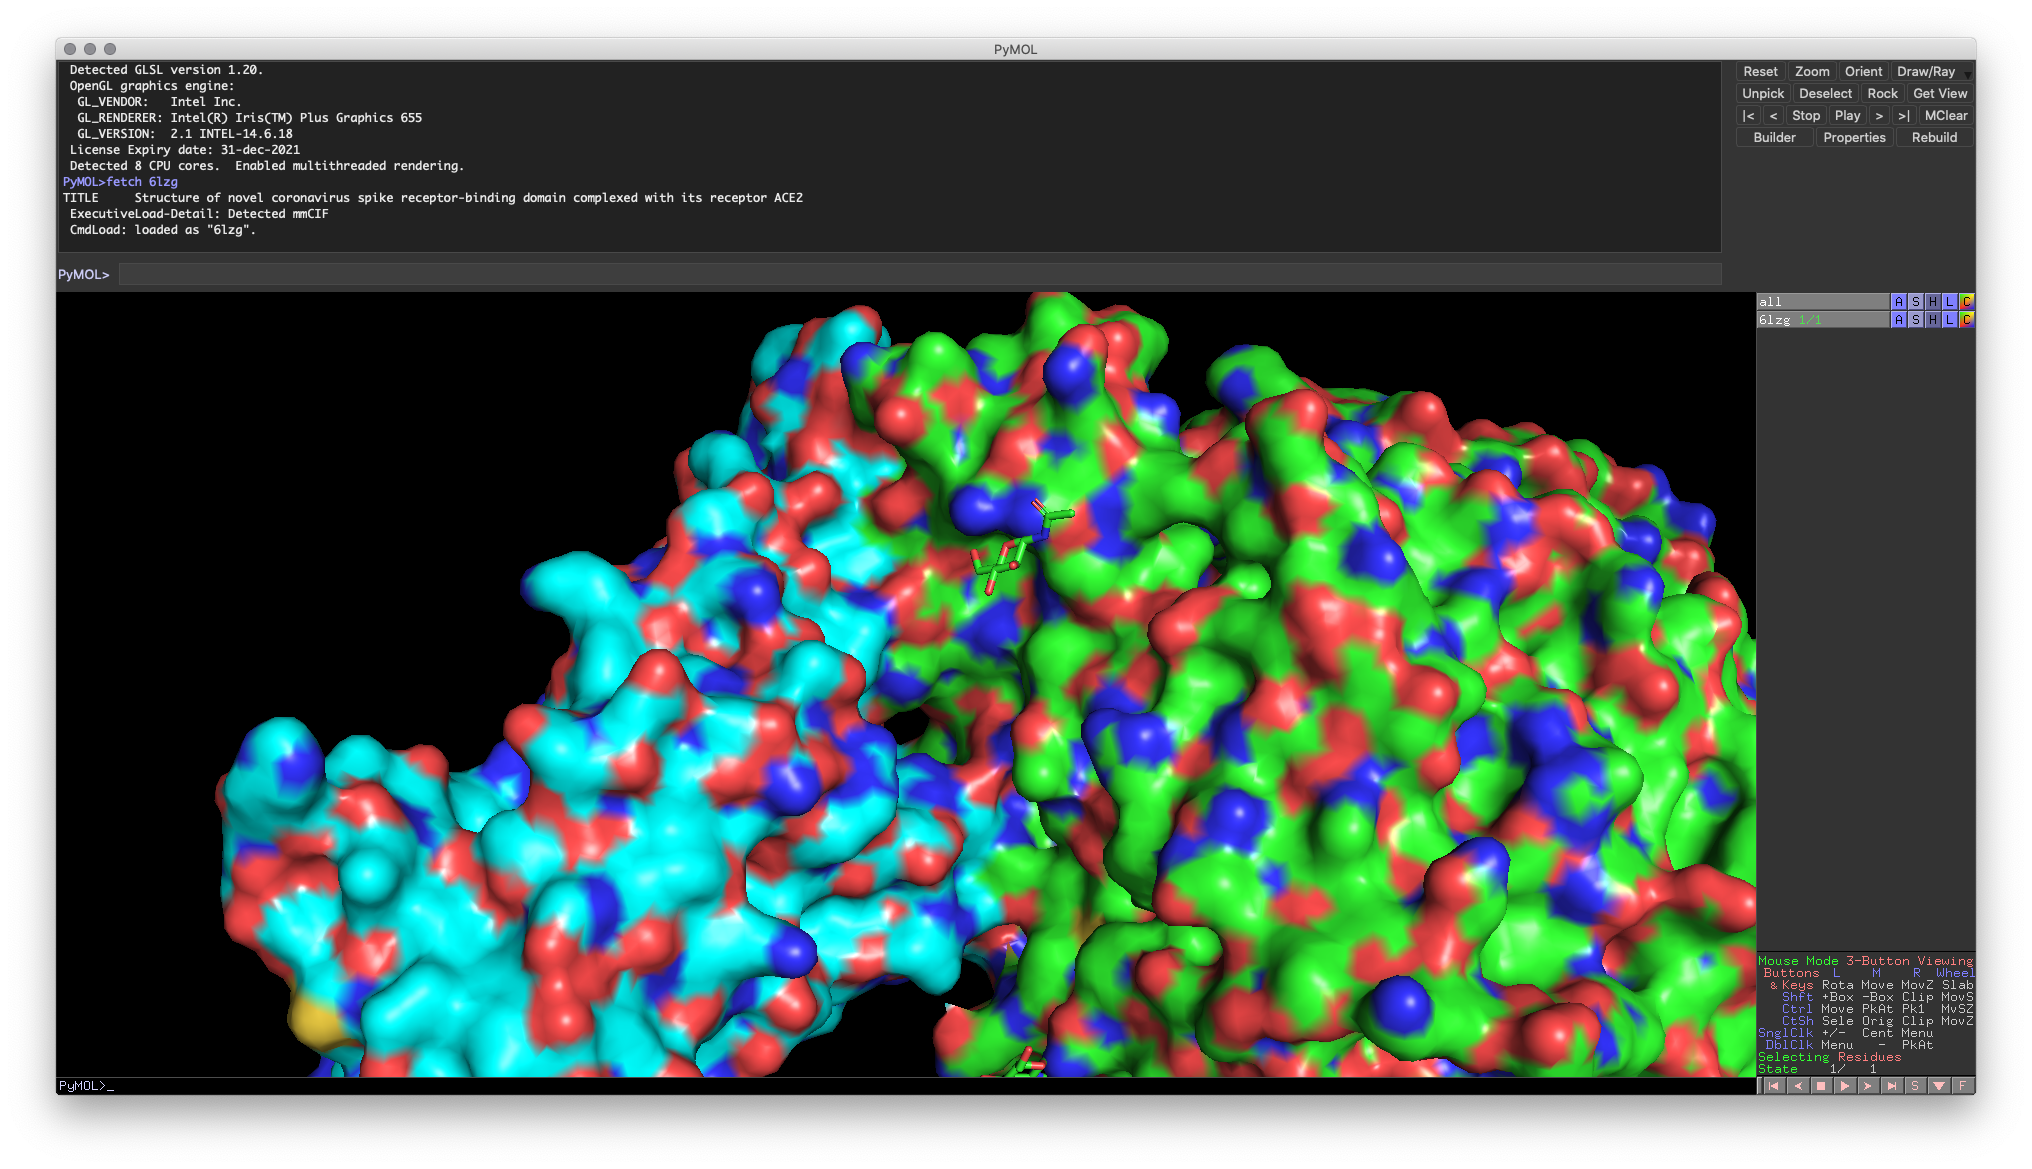This screenshot has height=1169, width=2032.
Task: Open Color menu for 'all' object
Action: click(x=1966, y=302)
